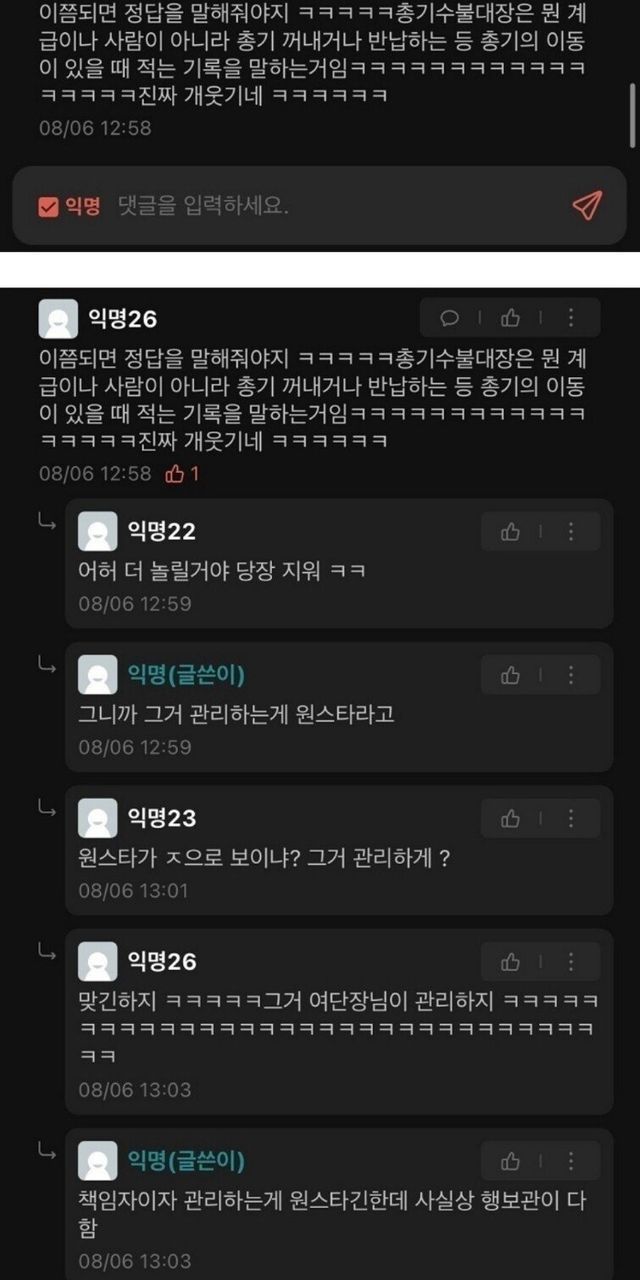Screen dimensions: 640x1280
Task: Open three-dot menu on writer's last reply
Action: (571, 1161)
